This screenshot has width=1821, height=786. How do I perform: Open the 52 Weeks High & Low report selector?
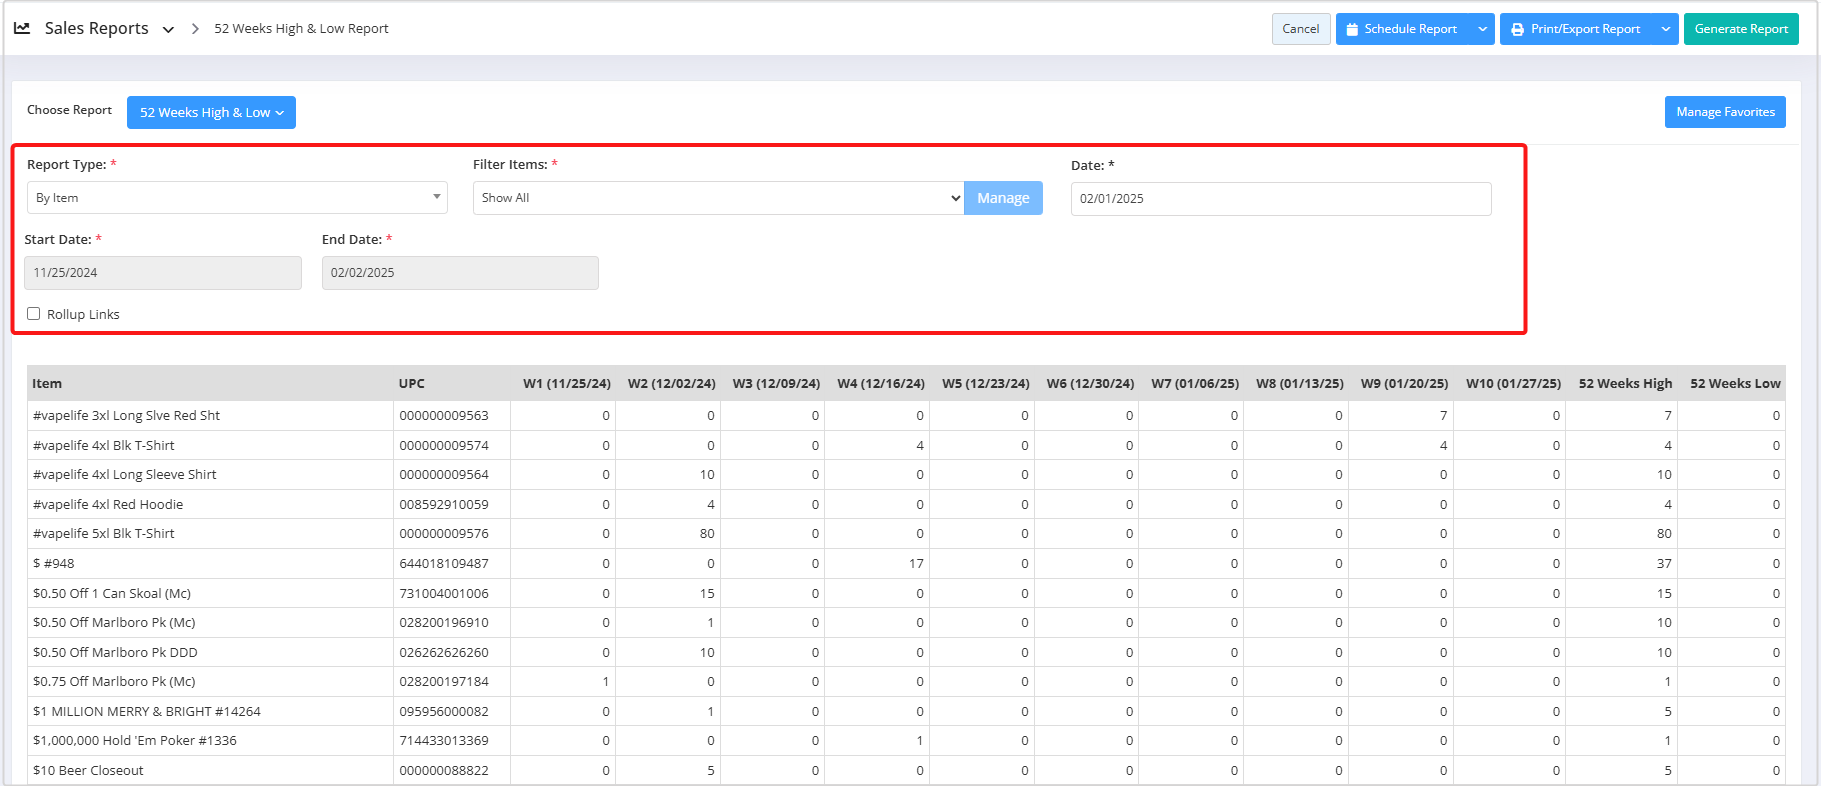[x=211, y=112]
